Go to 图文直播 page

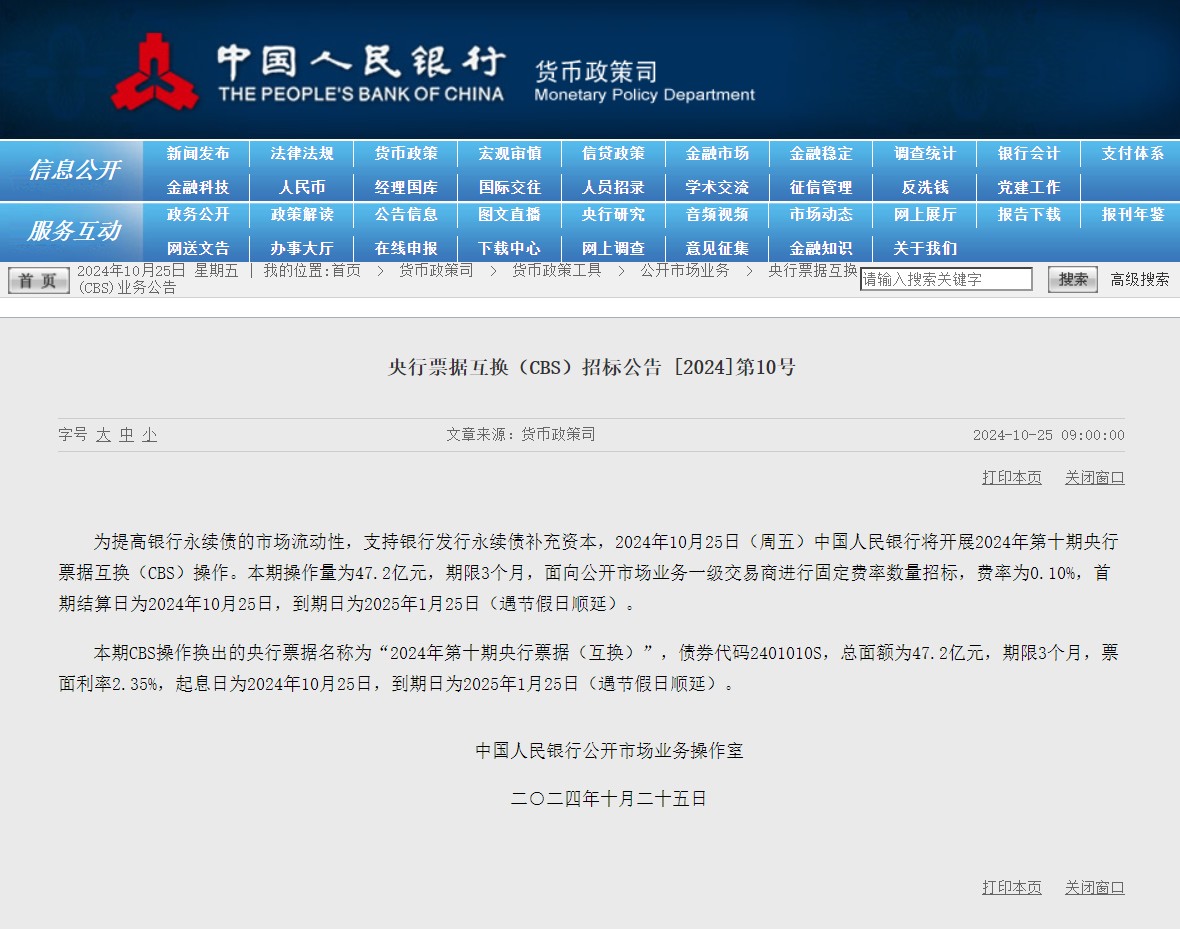point(509,215)
